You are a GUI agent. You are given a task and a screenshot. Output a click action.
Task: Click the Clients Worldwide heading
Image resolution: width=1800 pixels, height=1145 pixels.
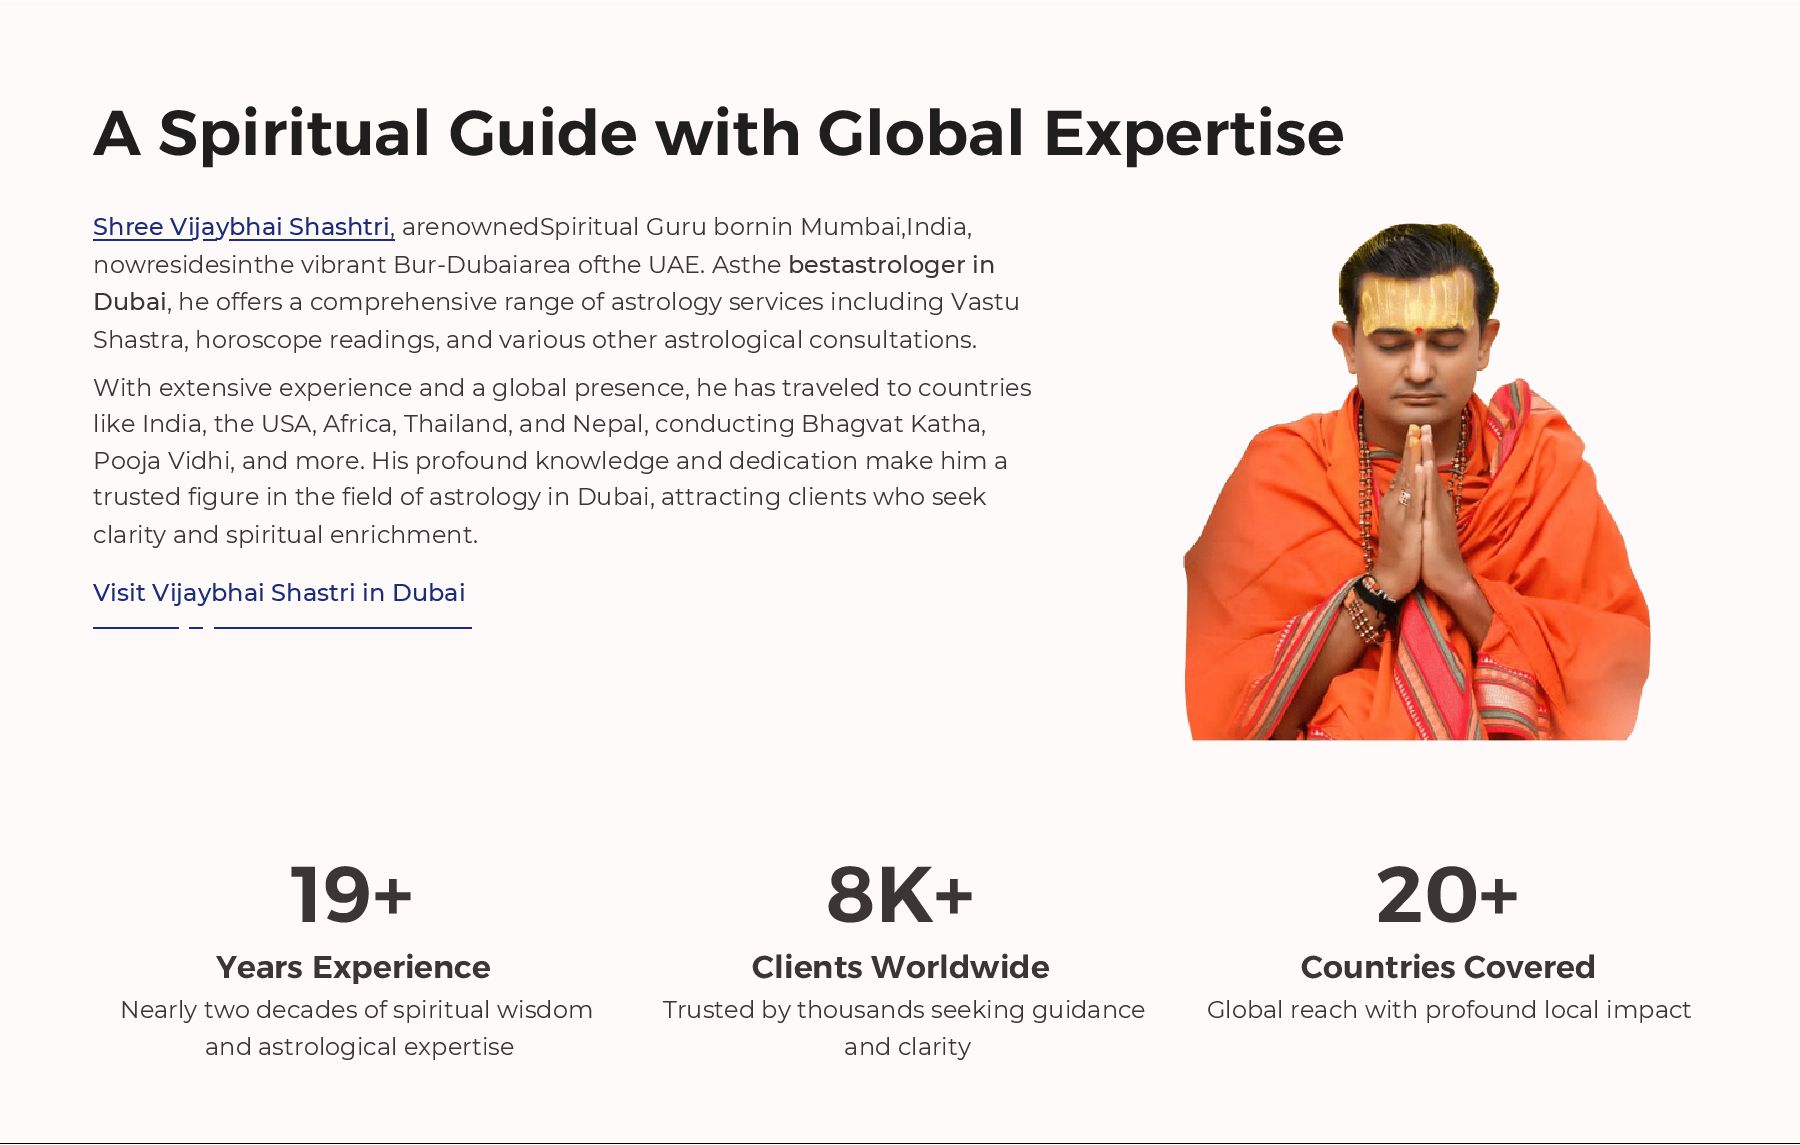(x=900, y=967)
